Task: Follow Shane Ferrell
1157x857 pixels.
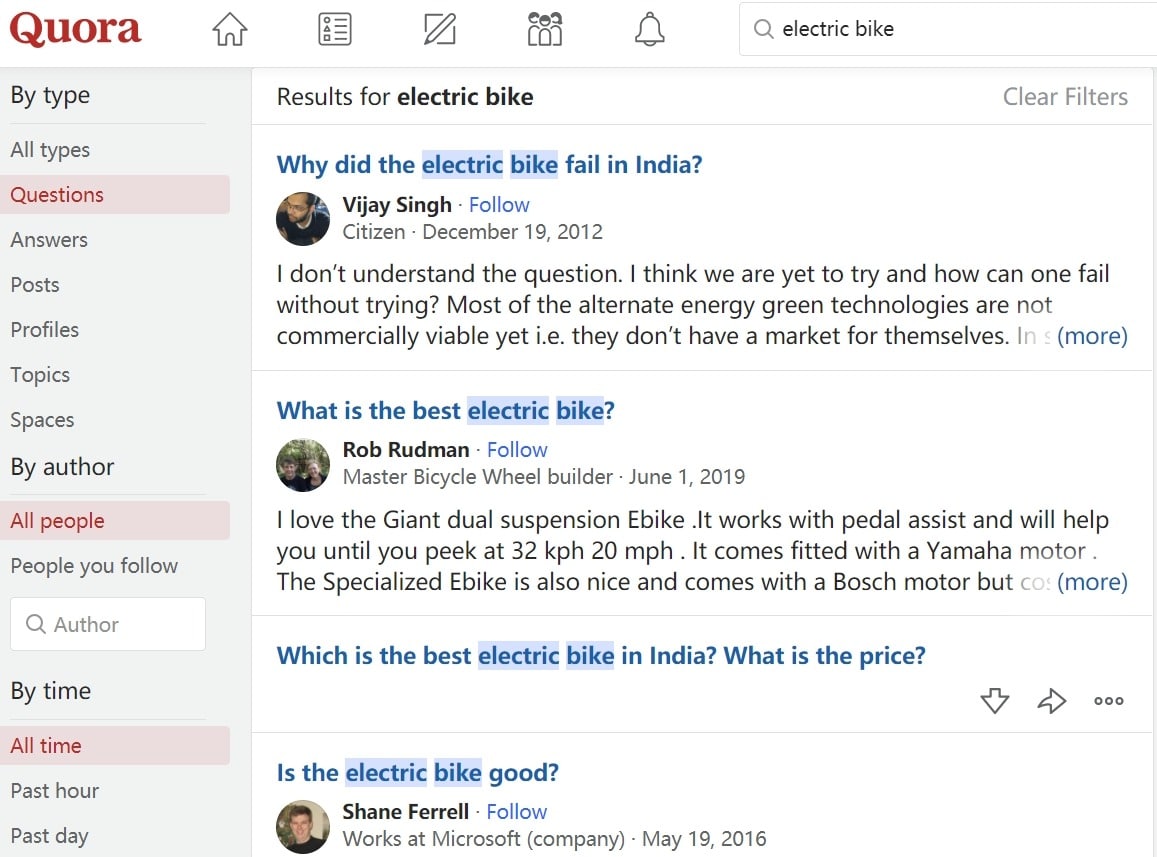Action: [x=517, y=812]
